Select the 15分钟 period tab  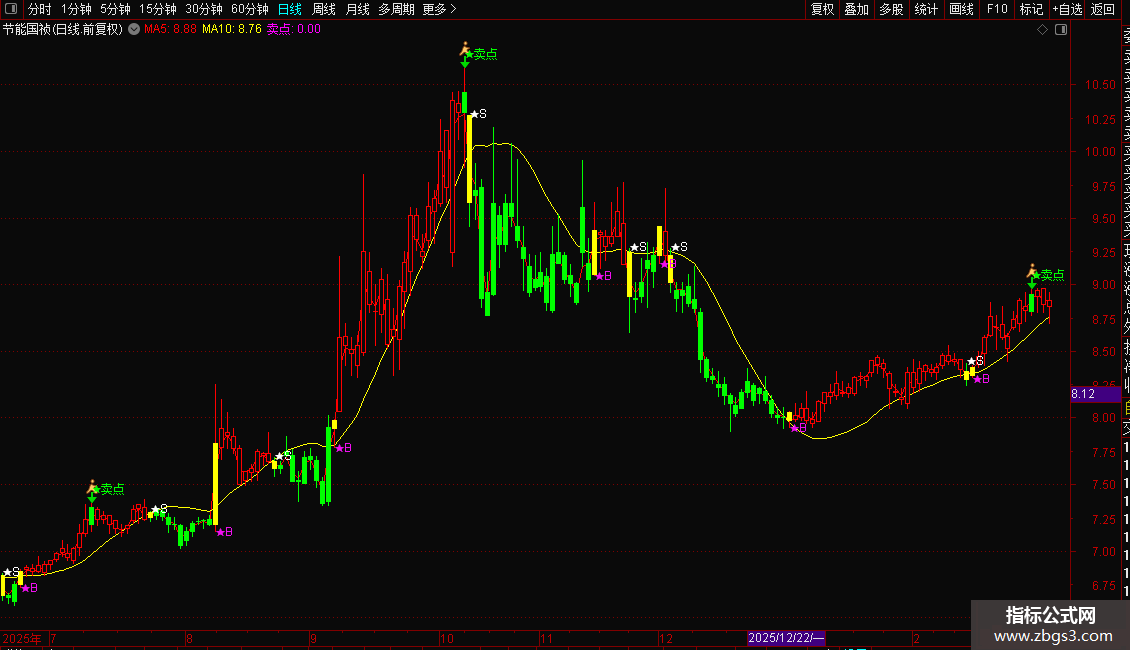(158, 9)
